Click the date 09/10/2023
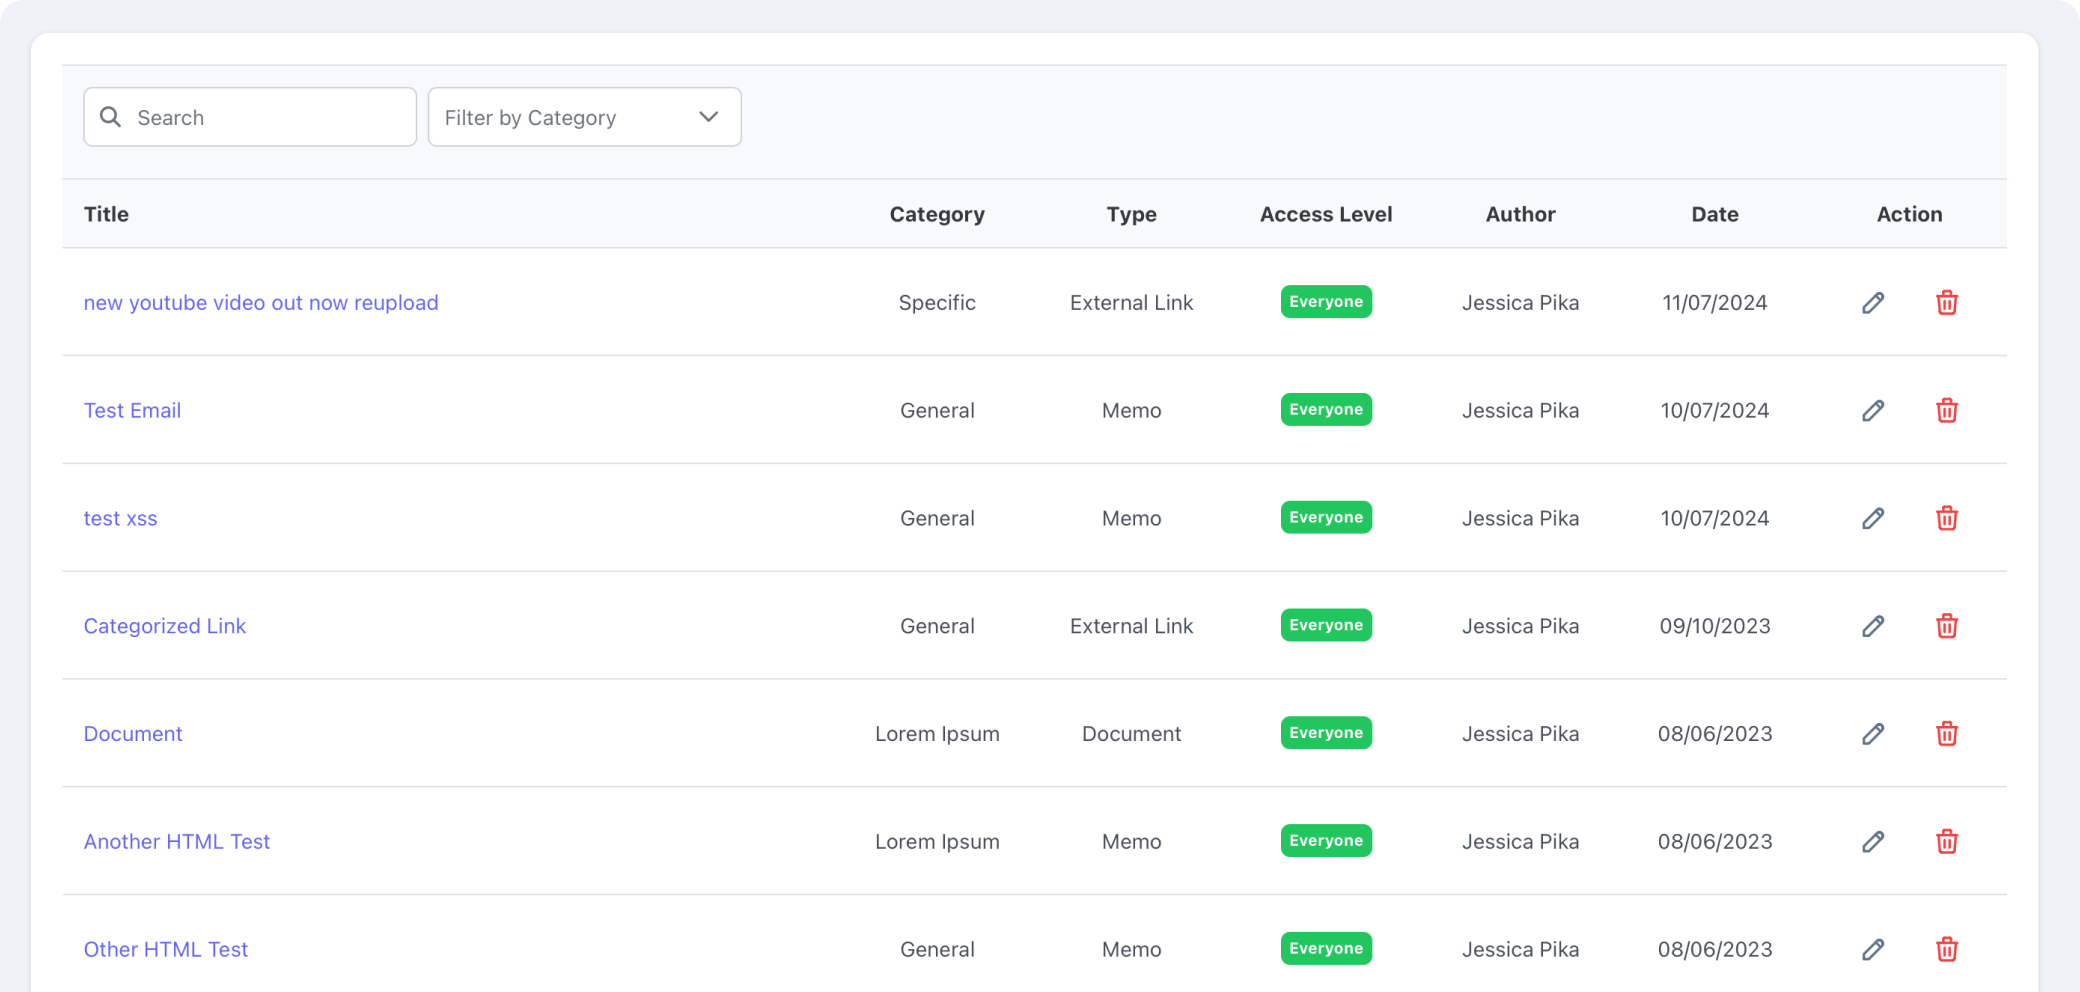 [x=1715, y=627]
